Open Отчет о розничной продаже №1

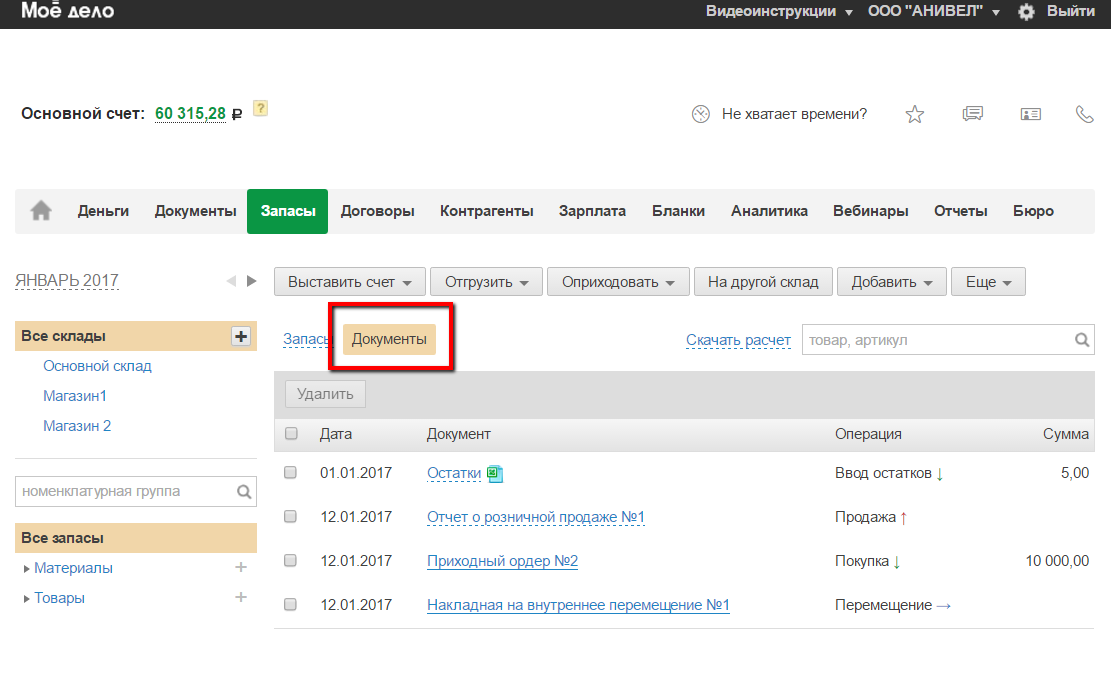tap(535, 517)
